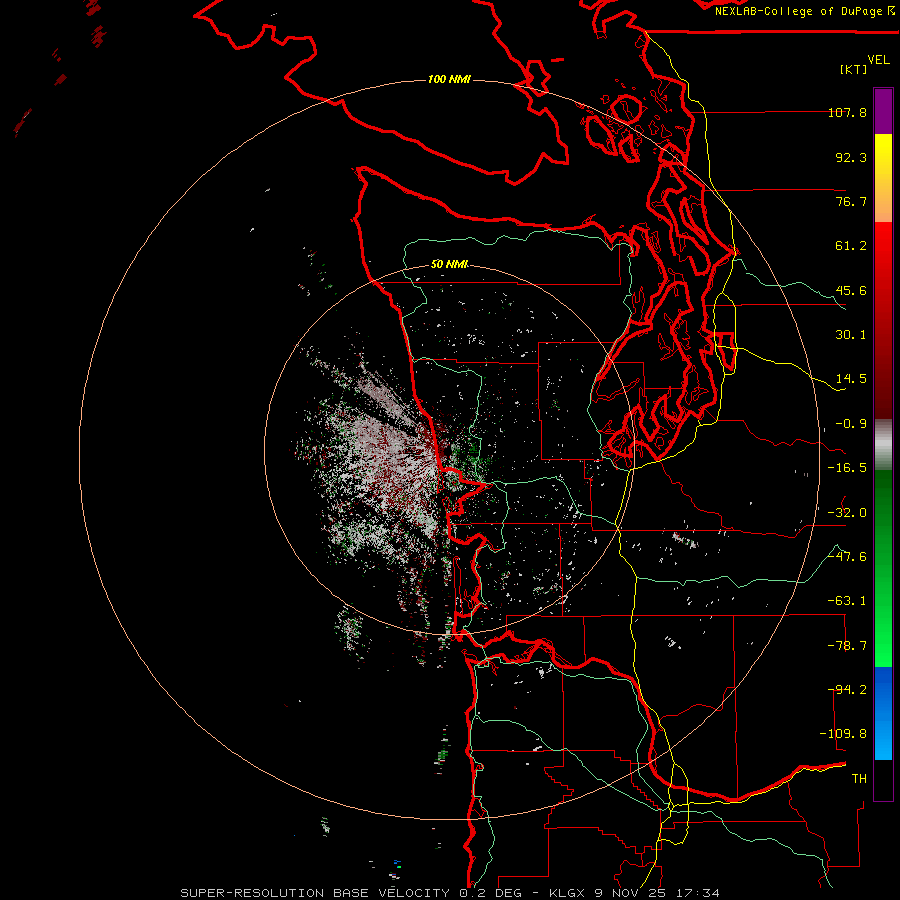Image resolution: width=900 pixels, height=900 pixels.
Task: Click the gray near-zero color bar segment
Action: (x=883, y=445)
